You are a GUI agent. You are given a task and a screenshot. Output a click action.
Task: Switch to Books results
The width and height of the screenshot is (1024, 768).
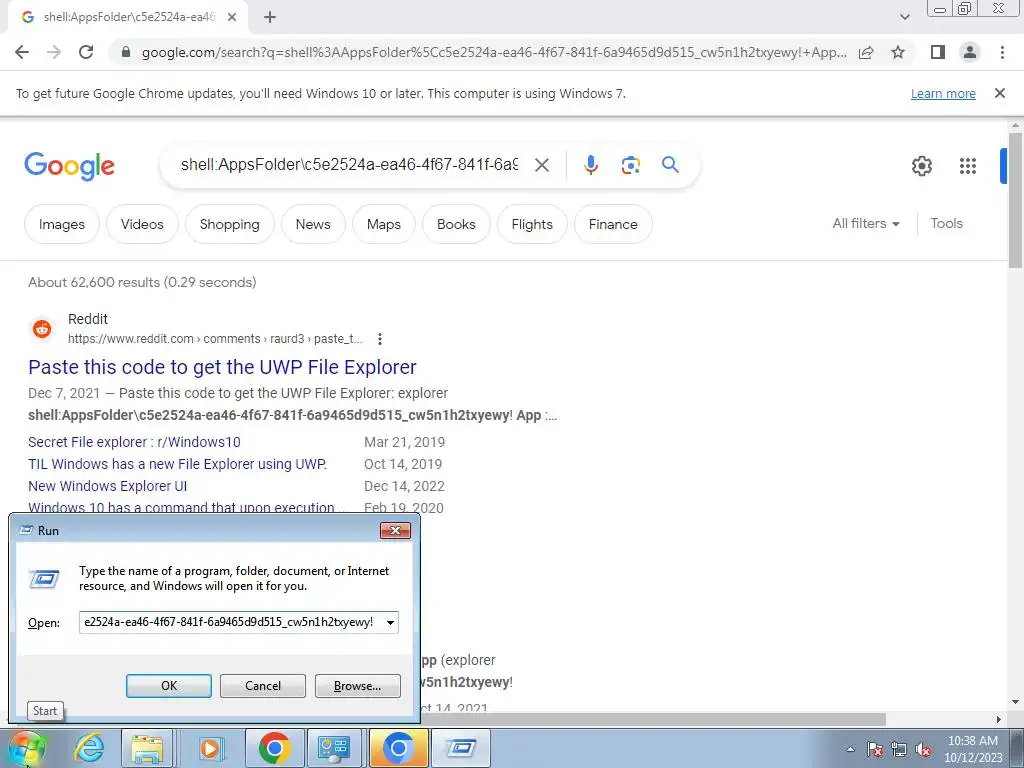[x=456, y=224]
